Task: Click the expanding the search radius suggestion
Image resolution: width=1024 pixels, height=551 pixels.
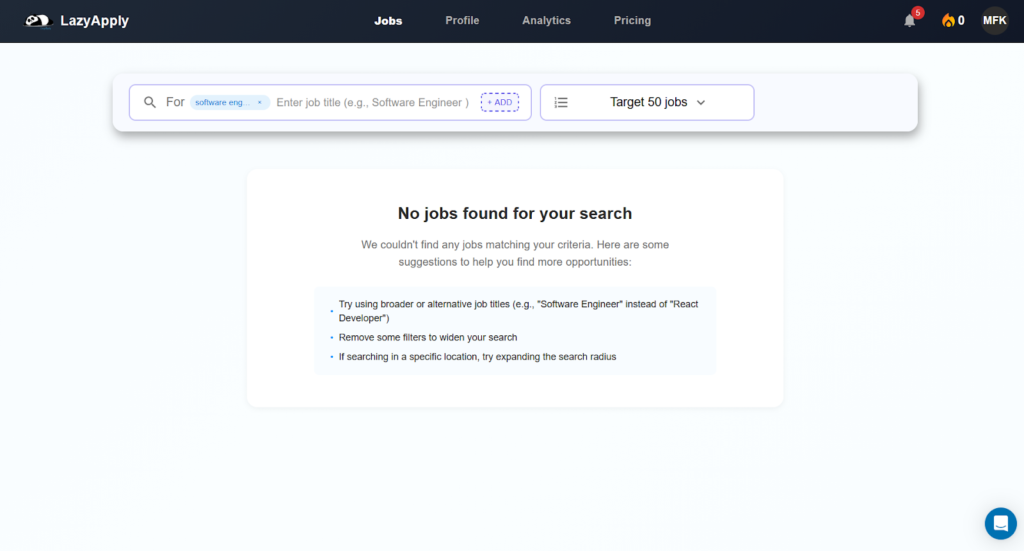Action: coord(477,356)
